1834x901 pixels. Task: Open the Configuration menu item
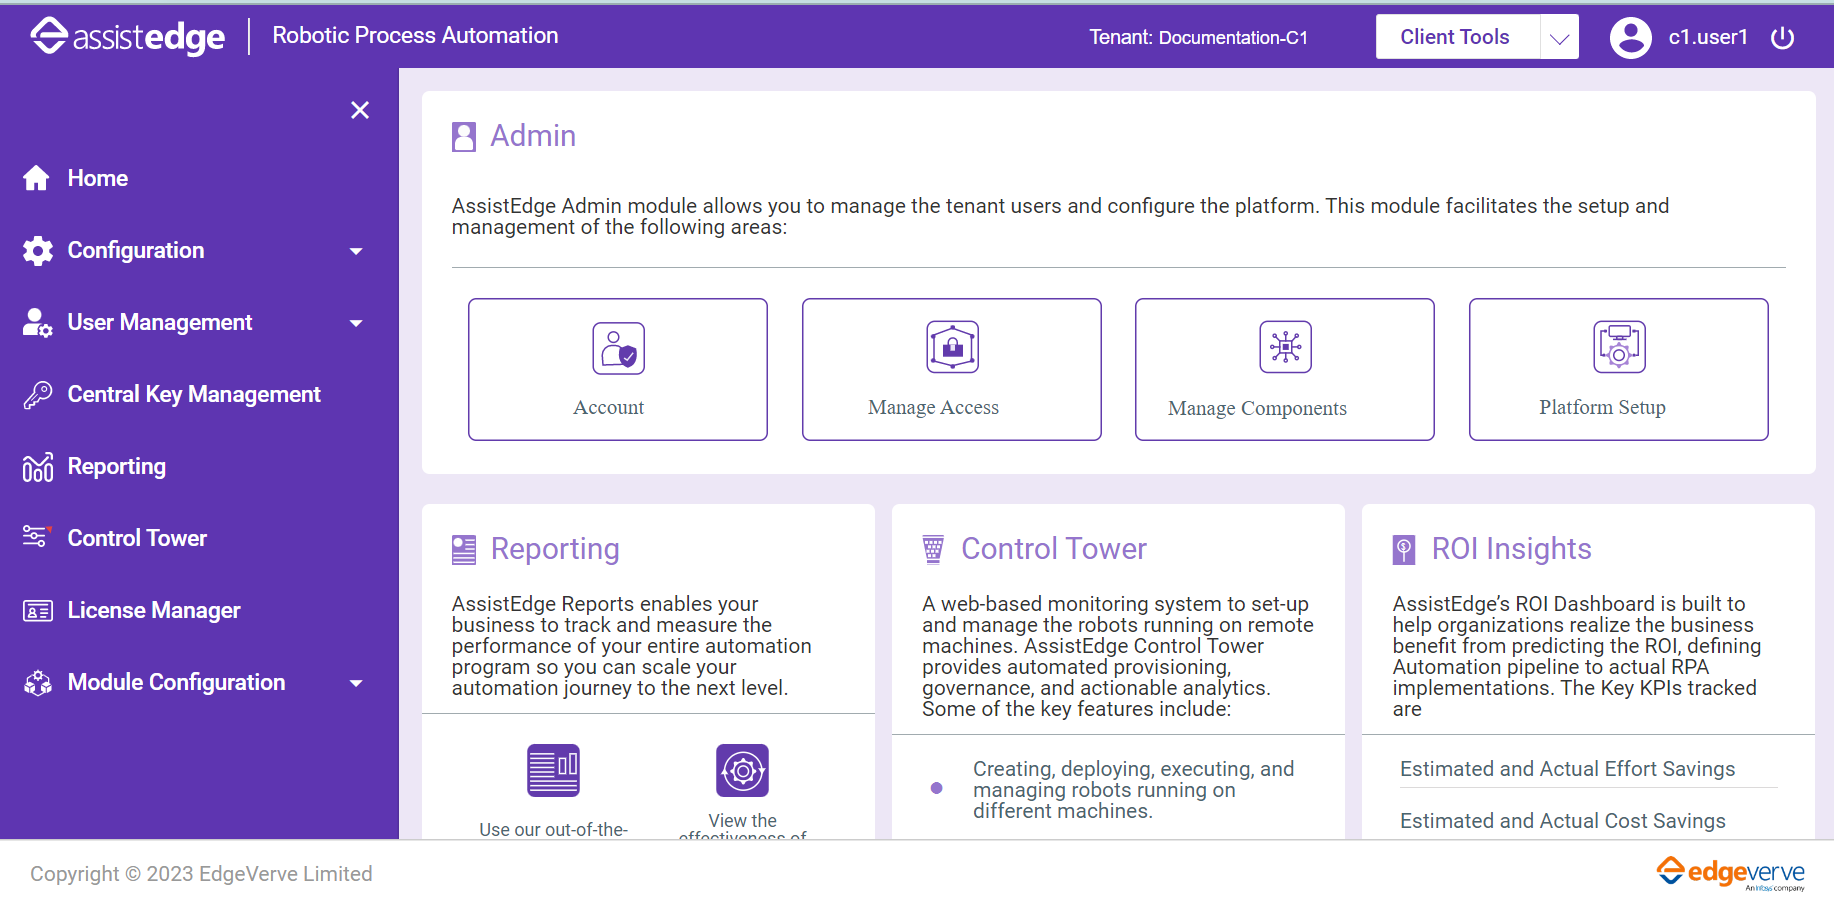tap(136, 250)
